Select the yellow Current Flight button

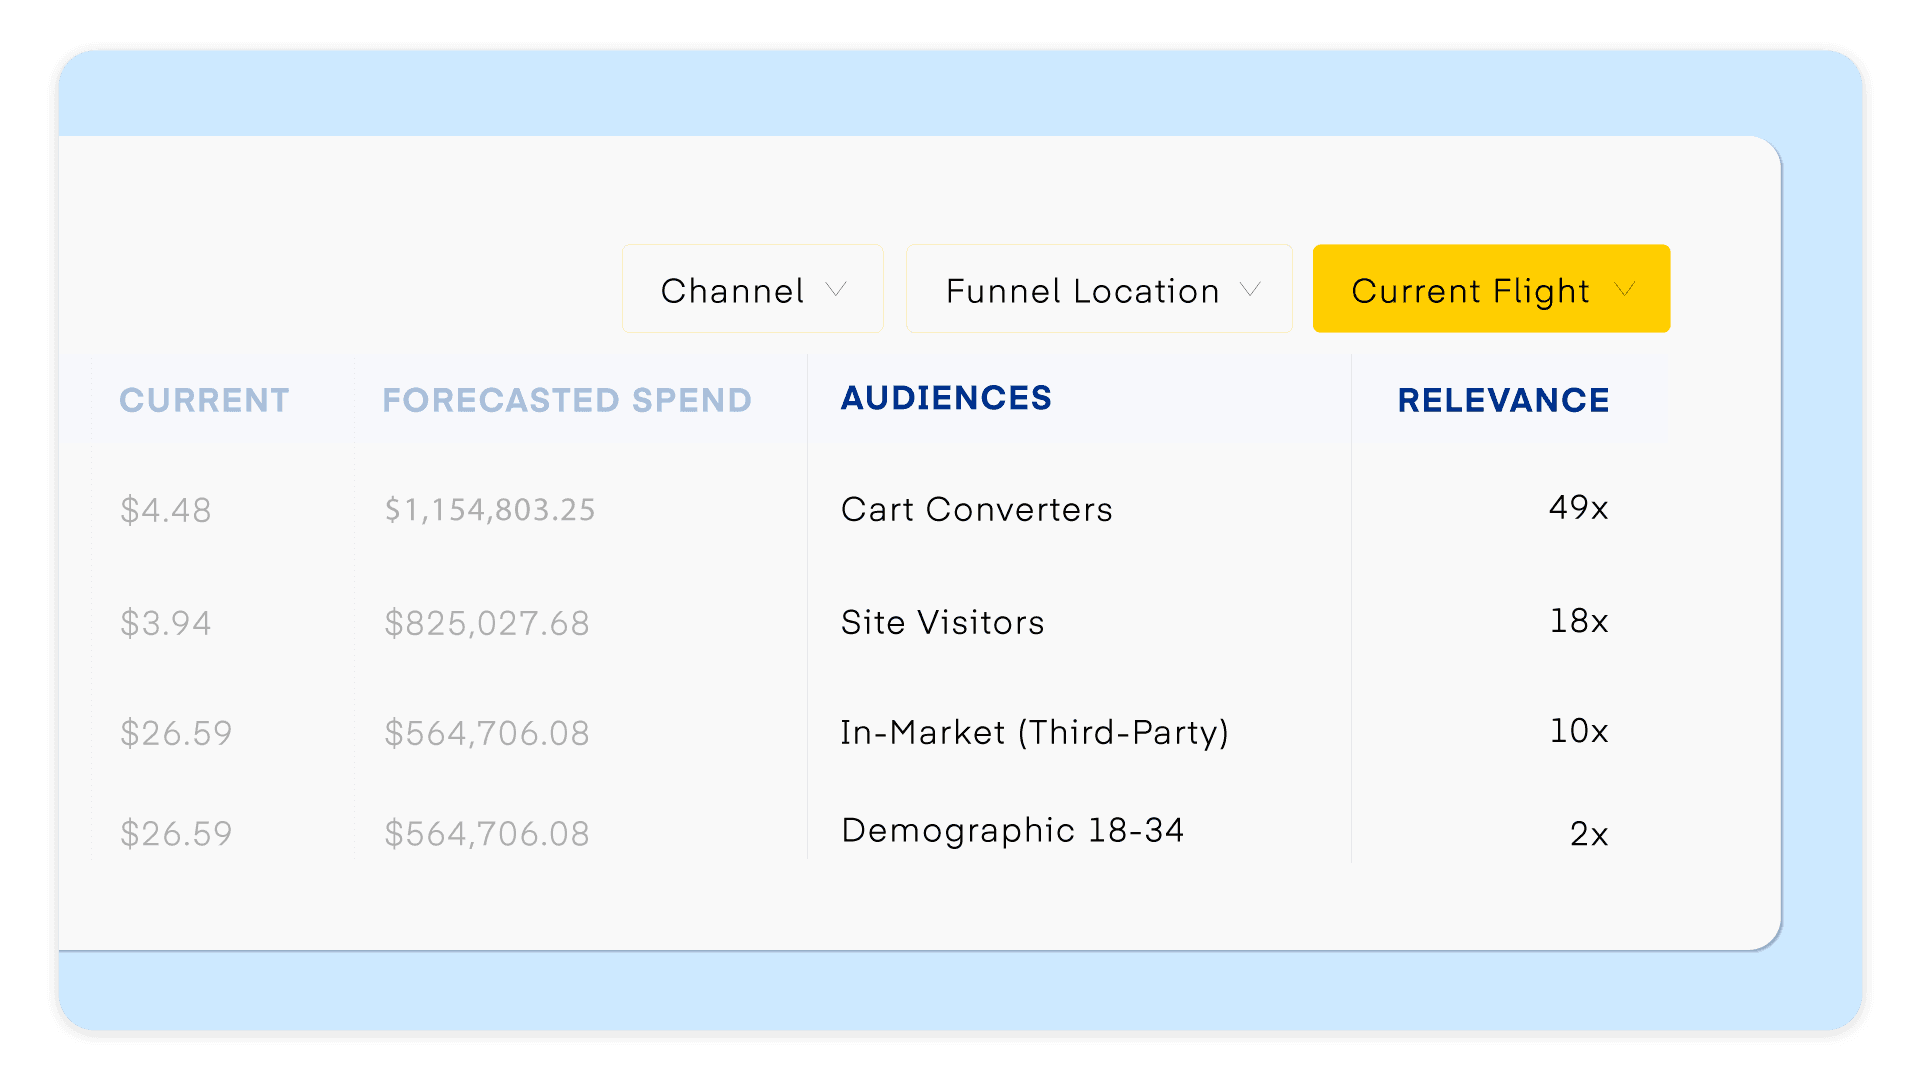point(1491,289)
